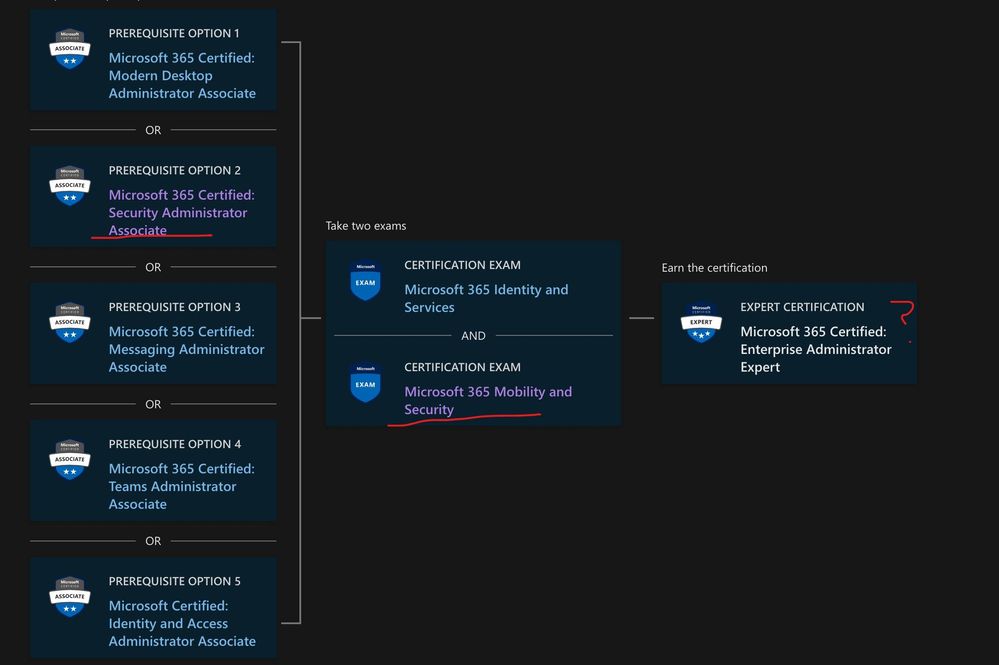Click 'CERTIFICATION EXAM' heading above Identity and Services
Viewport: 999px width, 665px height.
[x=462, y=265]
